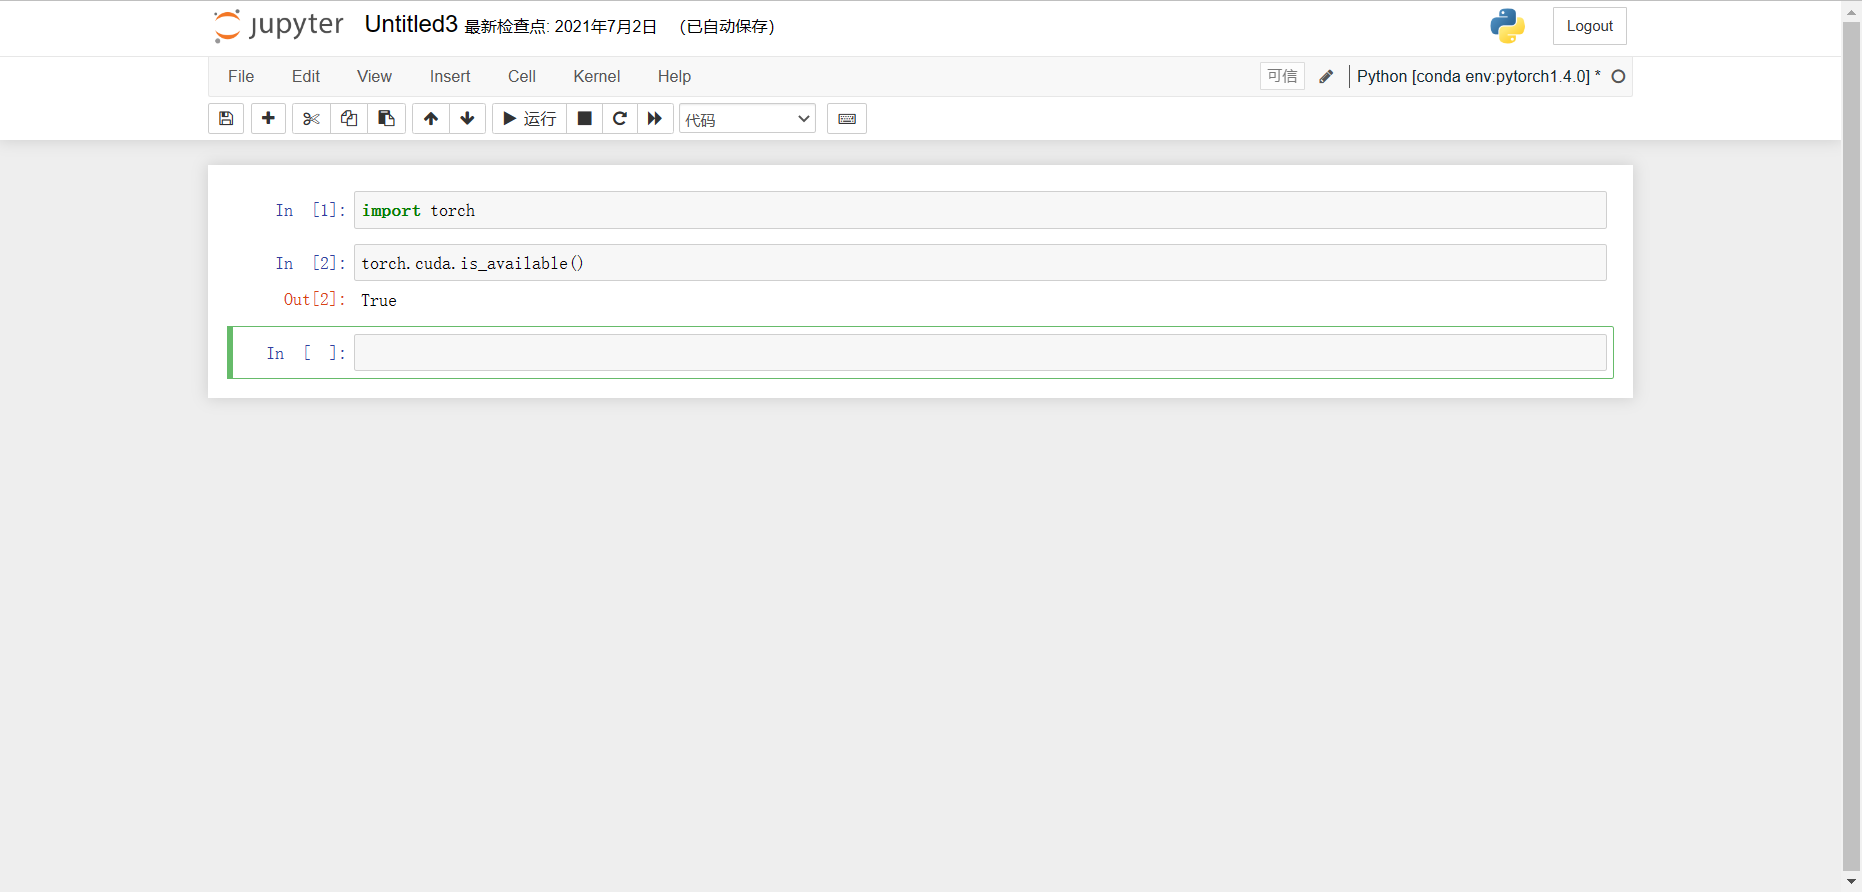Image resolution: width=1862 pixels, height=892 pixels.
Task: Click into the torch.cuda.is_available() cell
Action: [980, 263]
